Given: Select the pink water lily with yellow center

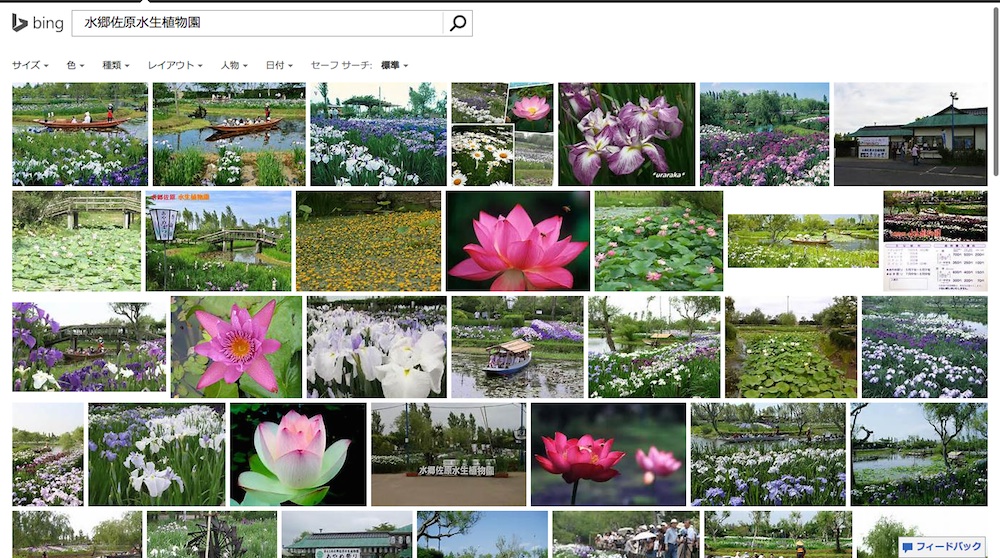Looking at the screenshot, I should point(236,347).
